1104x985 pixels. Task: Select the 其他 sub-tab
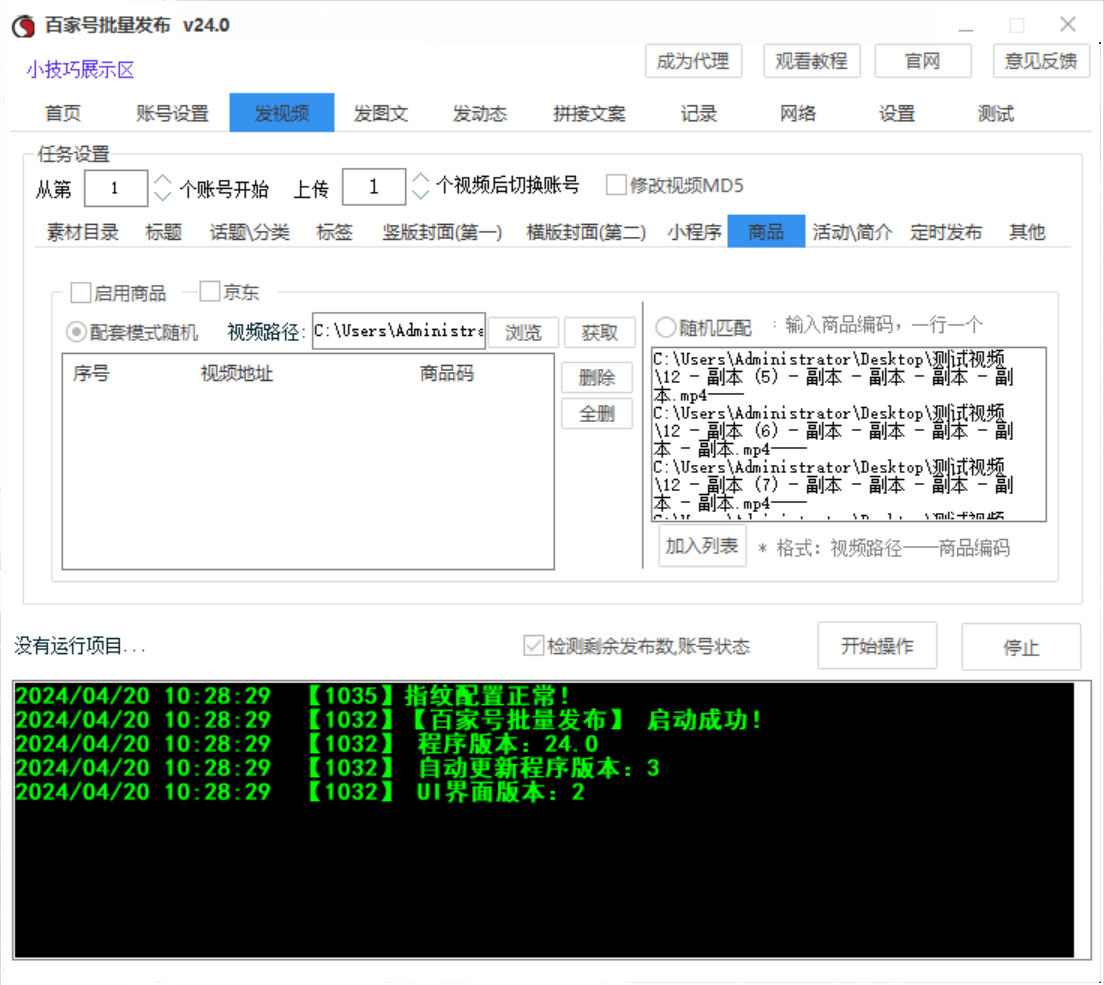coord(1027,232)
